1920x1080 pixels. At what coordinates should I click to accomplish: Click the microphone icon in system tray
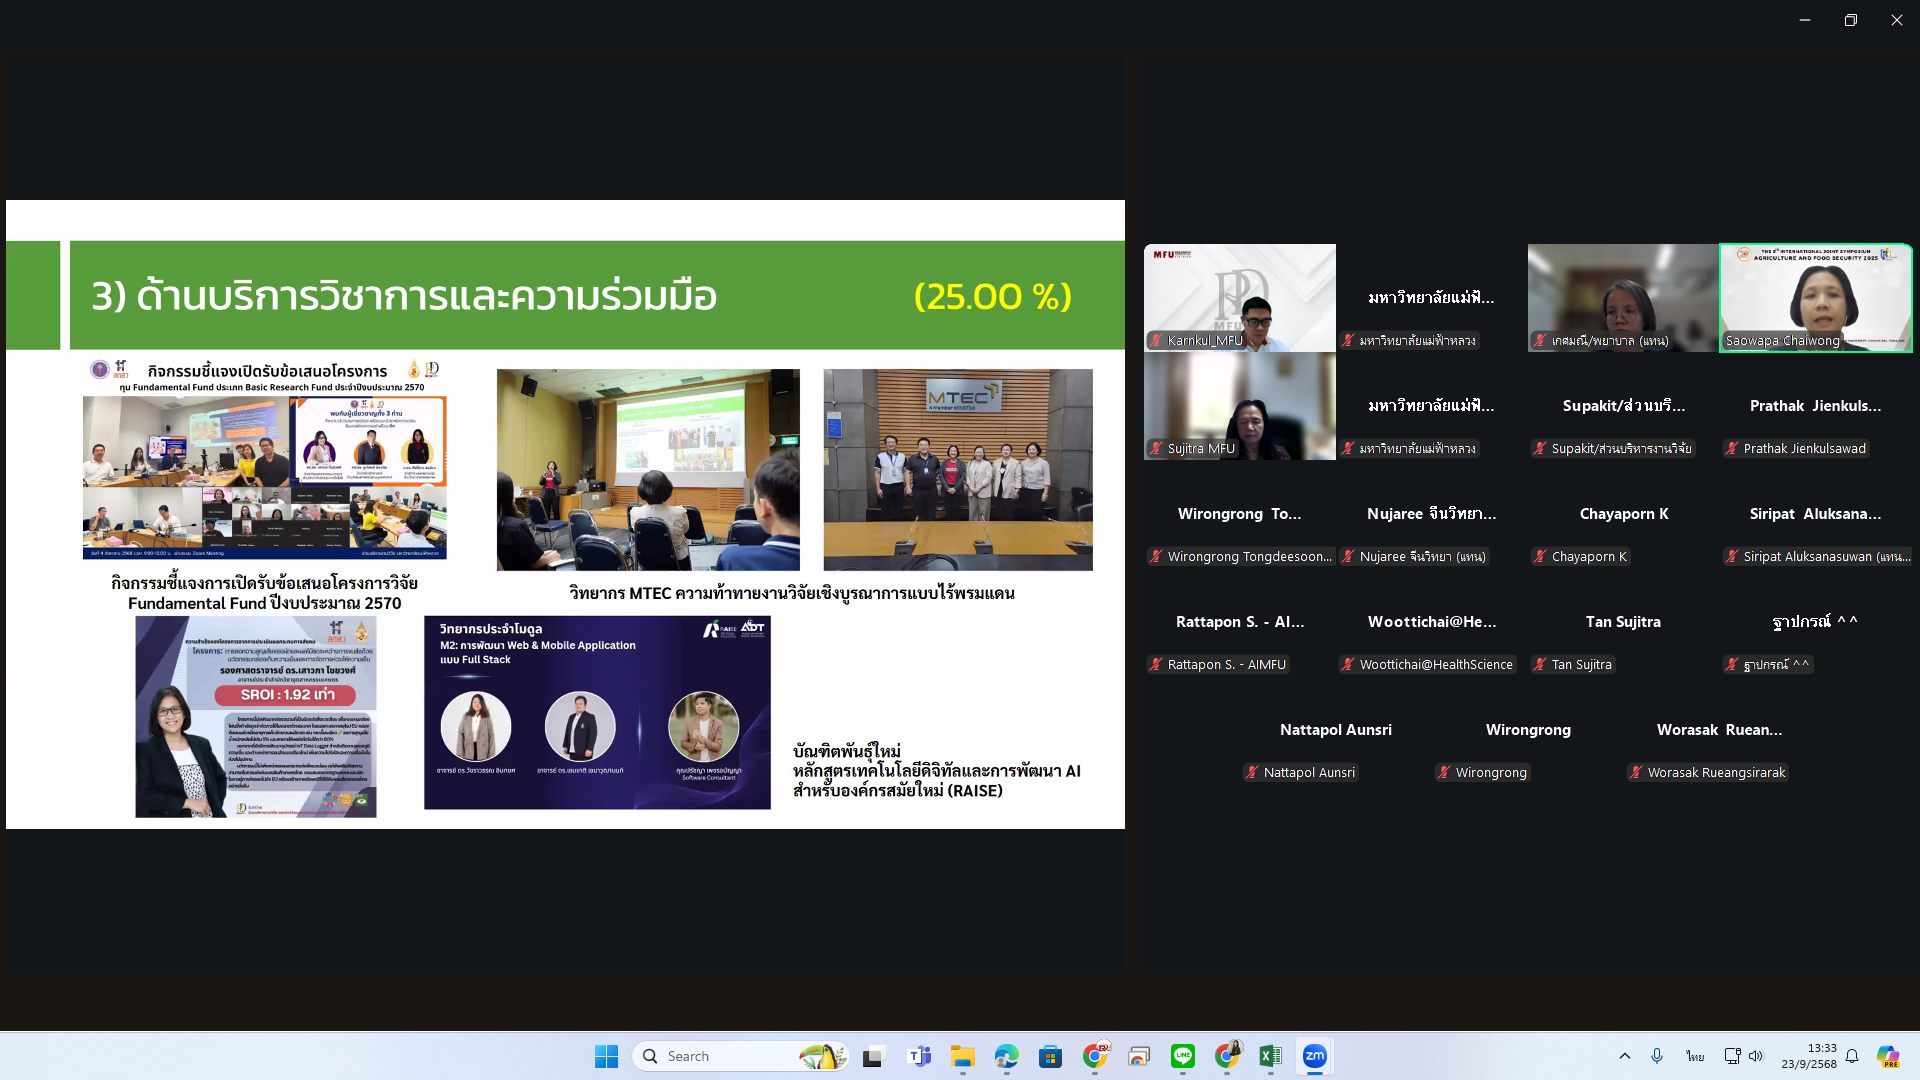pyautogui.click(x=1657, y=1056)
